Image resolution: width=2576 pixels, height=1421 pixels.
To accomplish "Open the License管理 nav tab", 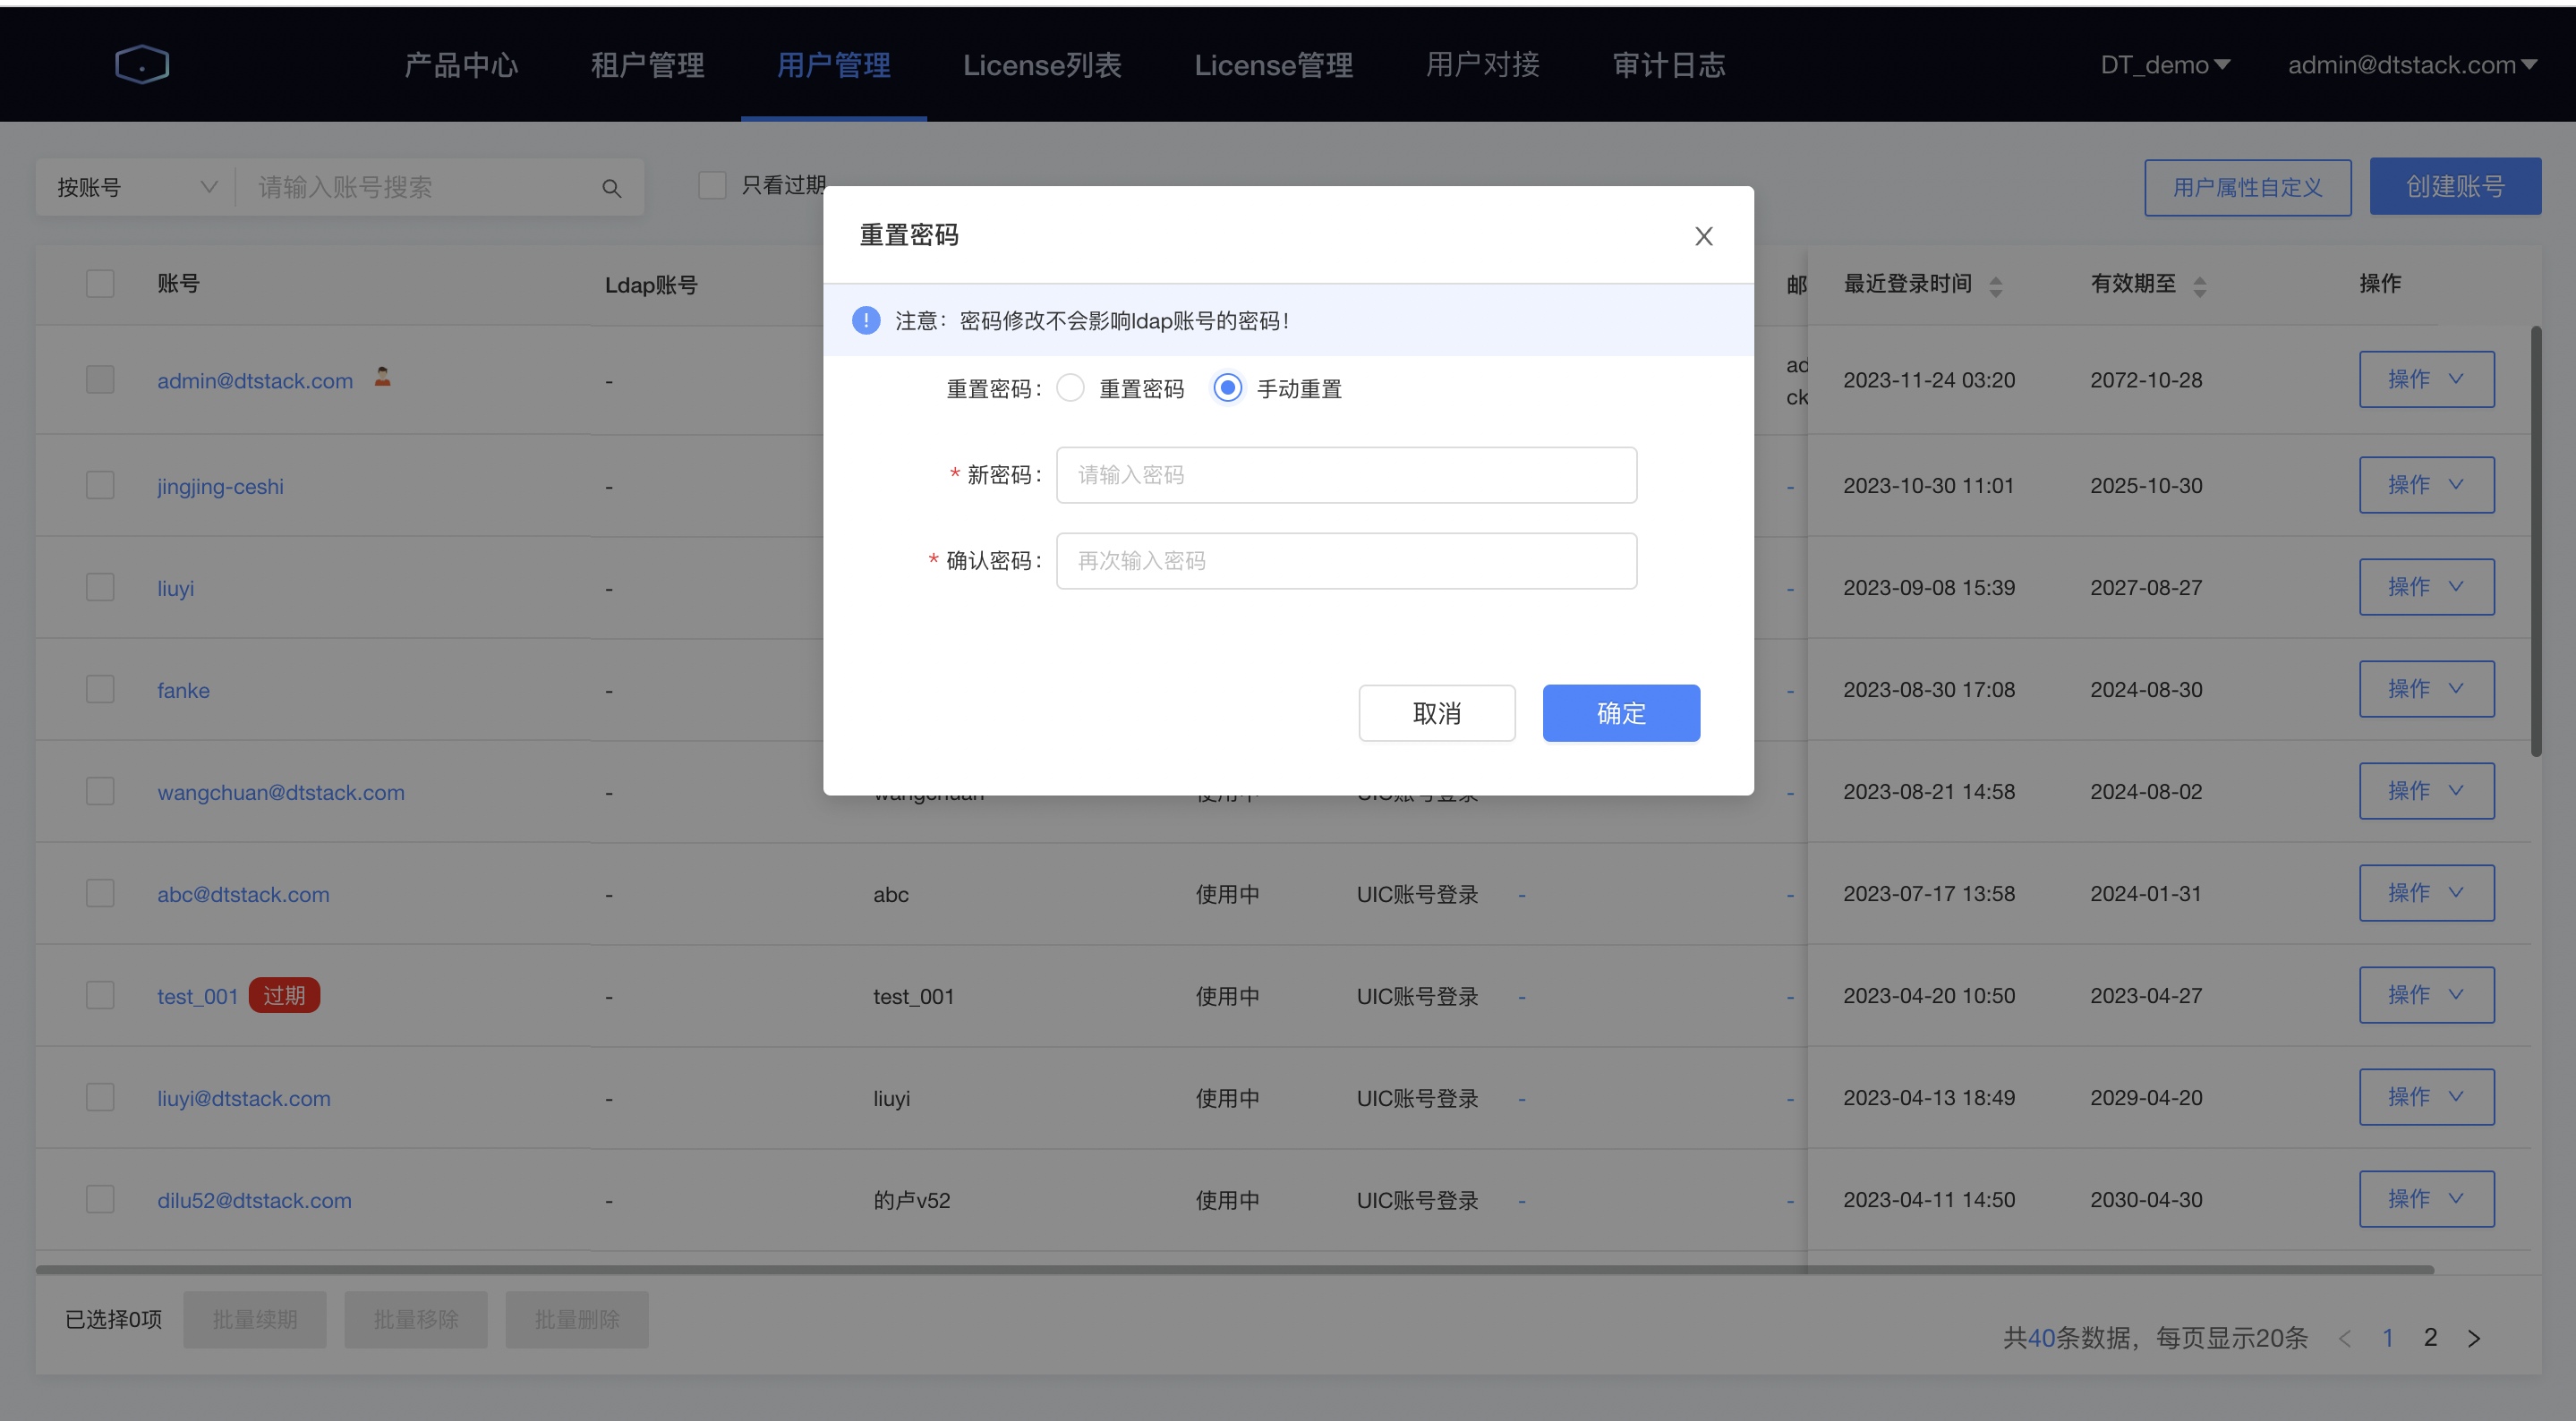I will 1274,65.
